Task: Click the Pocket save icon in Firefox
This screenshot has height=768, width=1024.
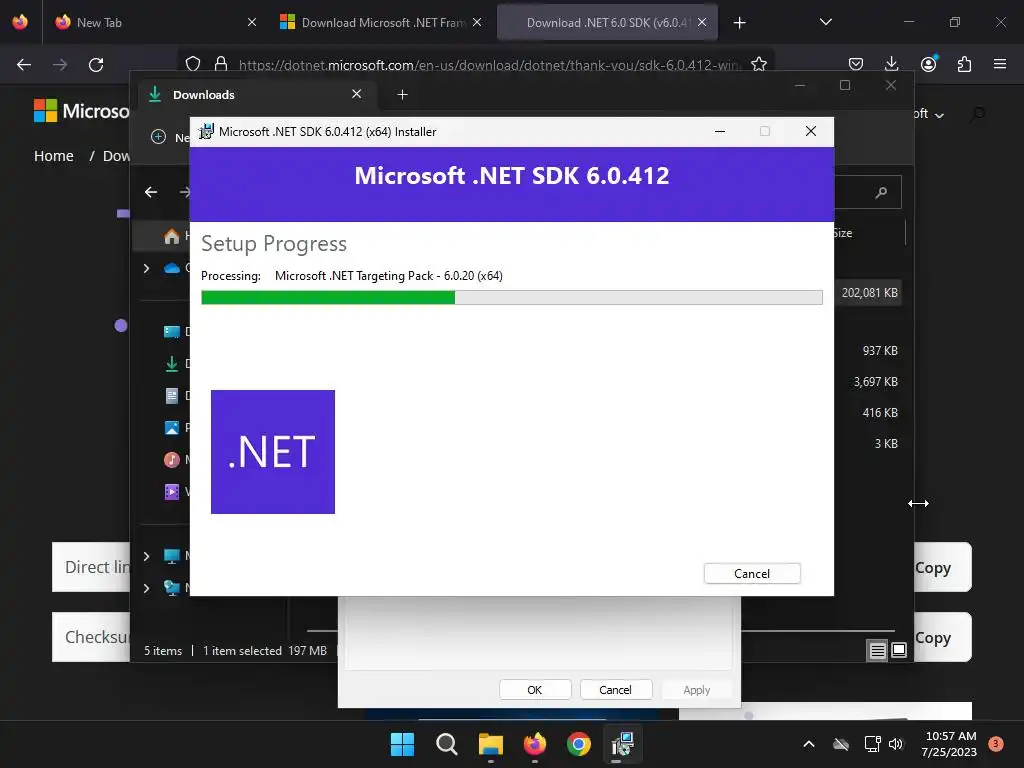Action: tap(856, 64)
